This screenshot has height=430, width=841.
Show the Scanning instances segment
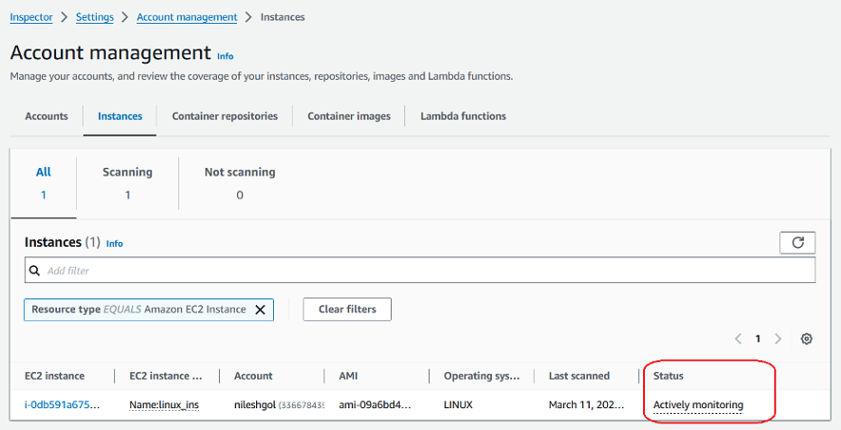[x=127, y=183]
